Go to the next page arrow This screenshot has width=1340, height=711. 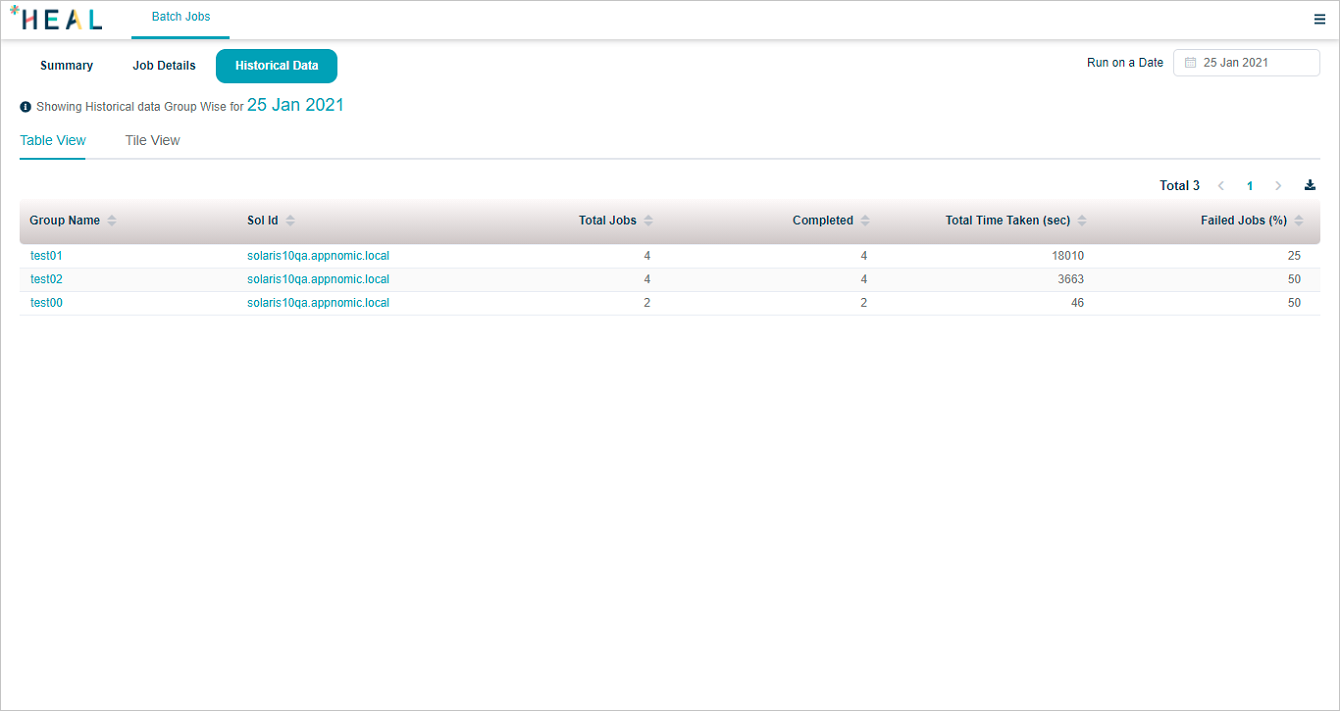(1278, 186)
